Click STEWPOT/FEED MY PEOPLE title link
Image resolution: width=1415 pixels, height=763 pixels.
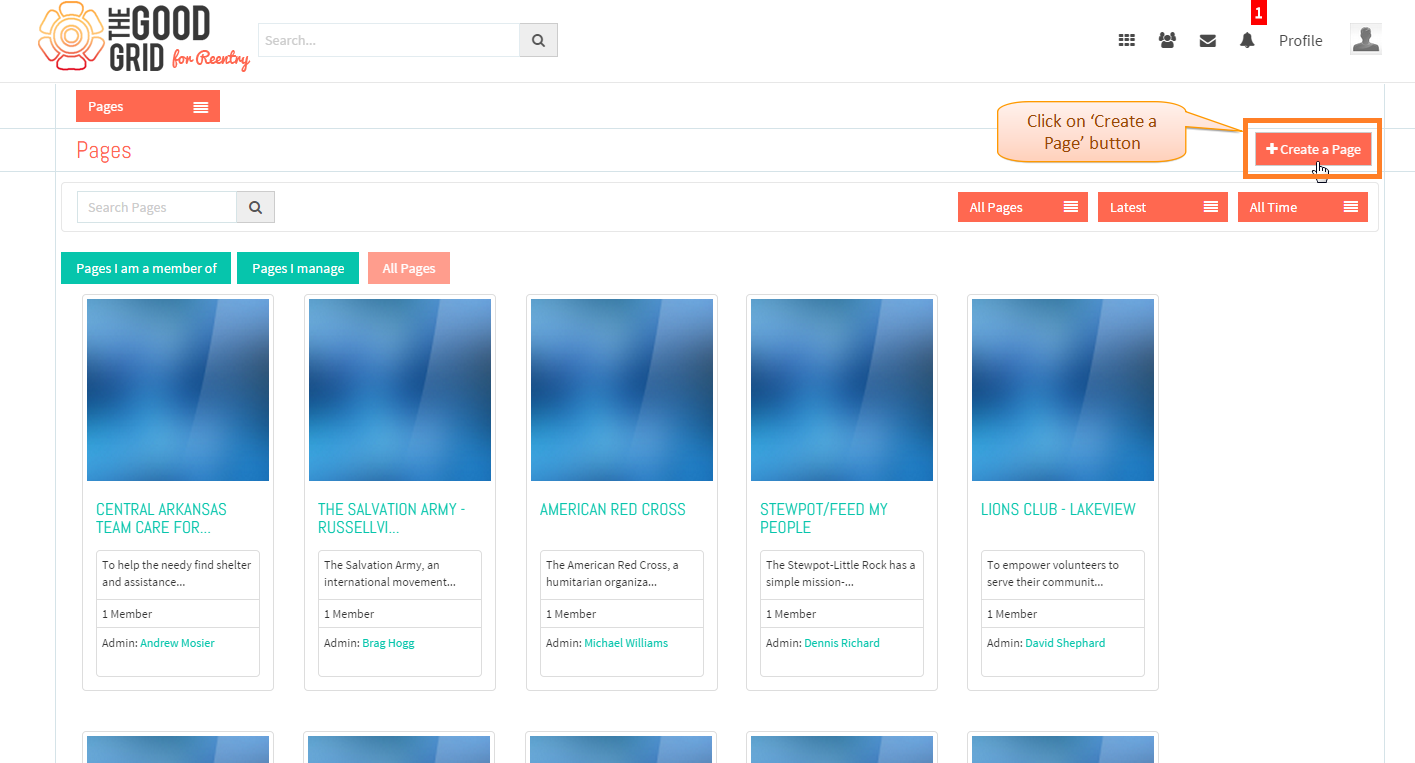pos(824,518)
